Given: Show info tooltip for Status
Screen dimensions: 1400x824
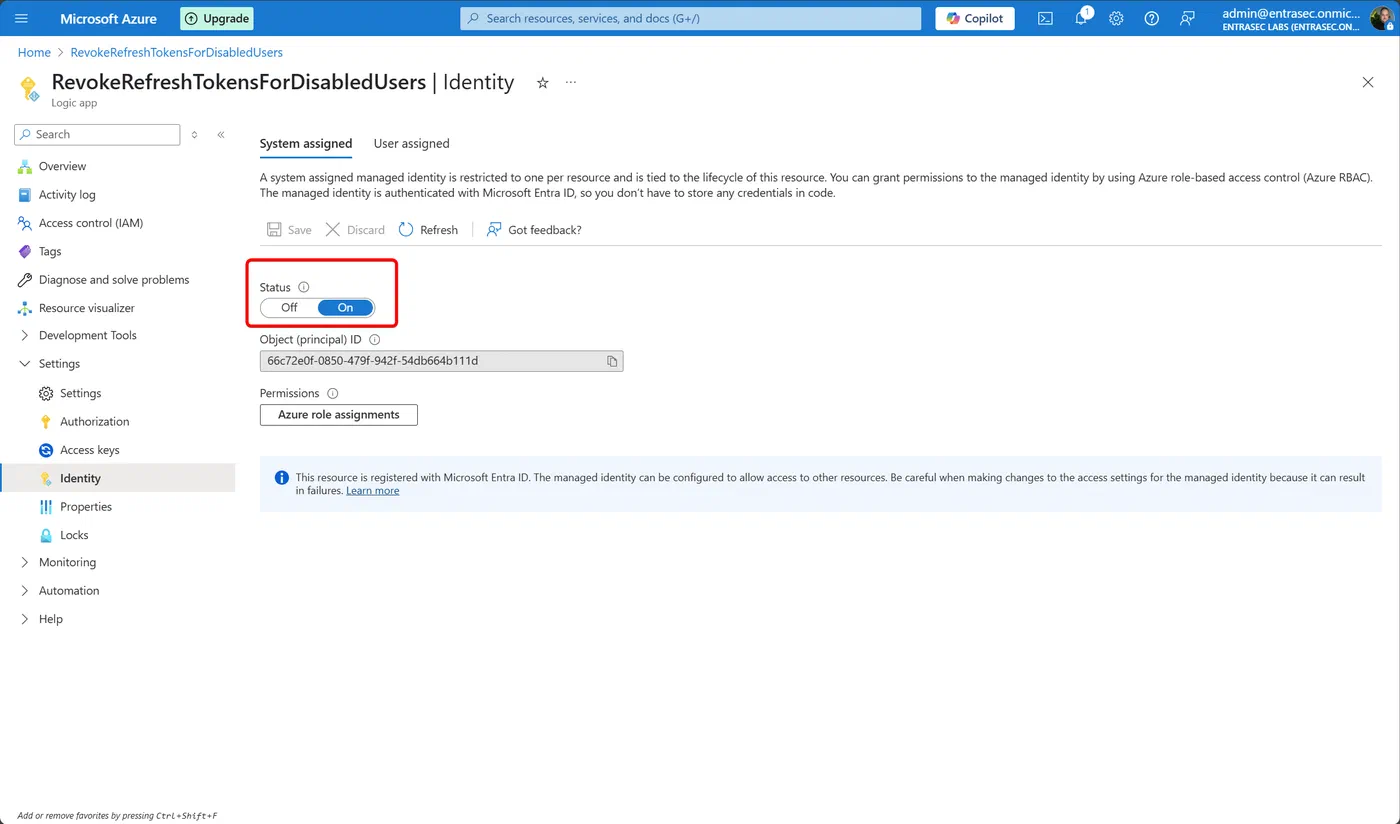Looking at the screenshot, I should [x=304, y=287].
